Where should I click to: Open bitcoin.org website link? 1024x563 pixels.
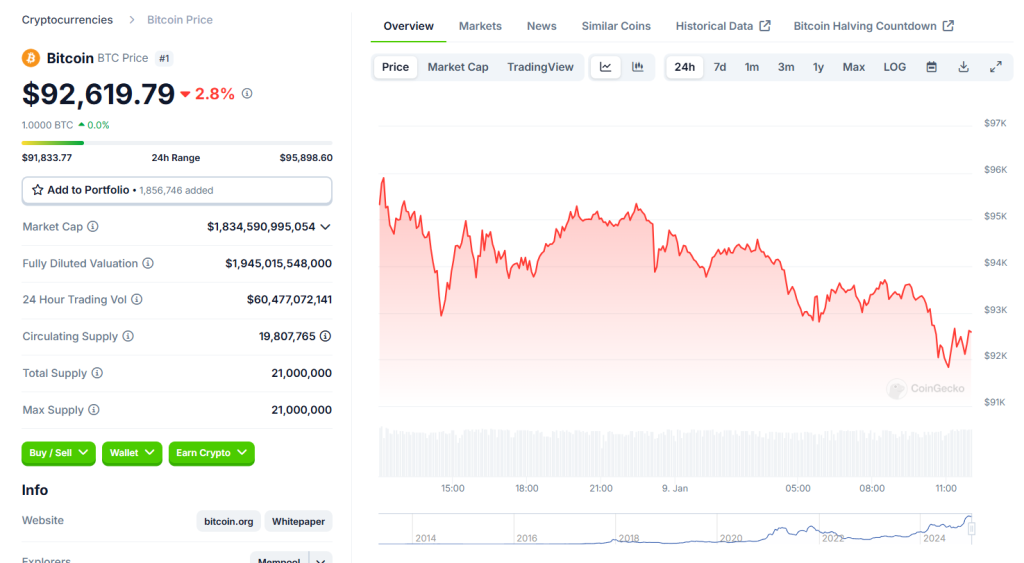click(x=229, y=521)
